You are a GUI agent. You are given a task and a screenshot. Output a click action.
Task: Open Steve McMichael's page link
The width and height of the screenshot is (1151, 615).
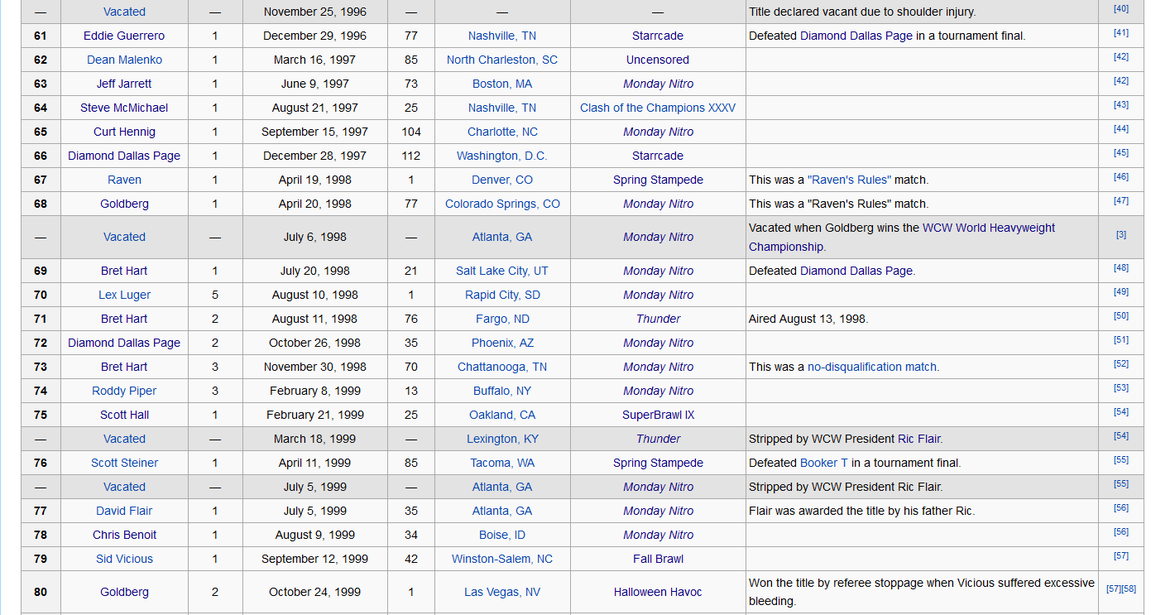click(124, 108)
